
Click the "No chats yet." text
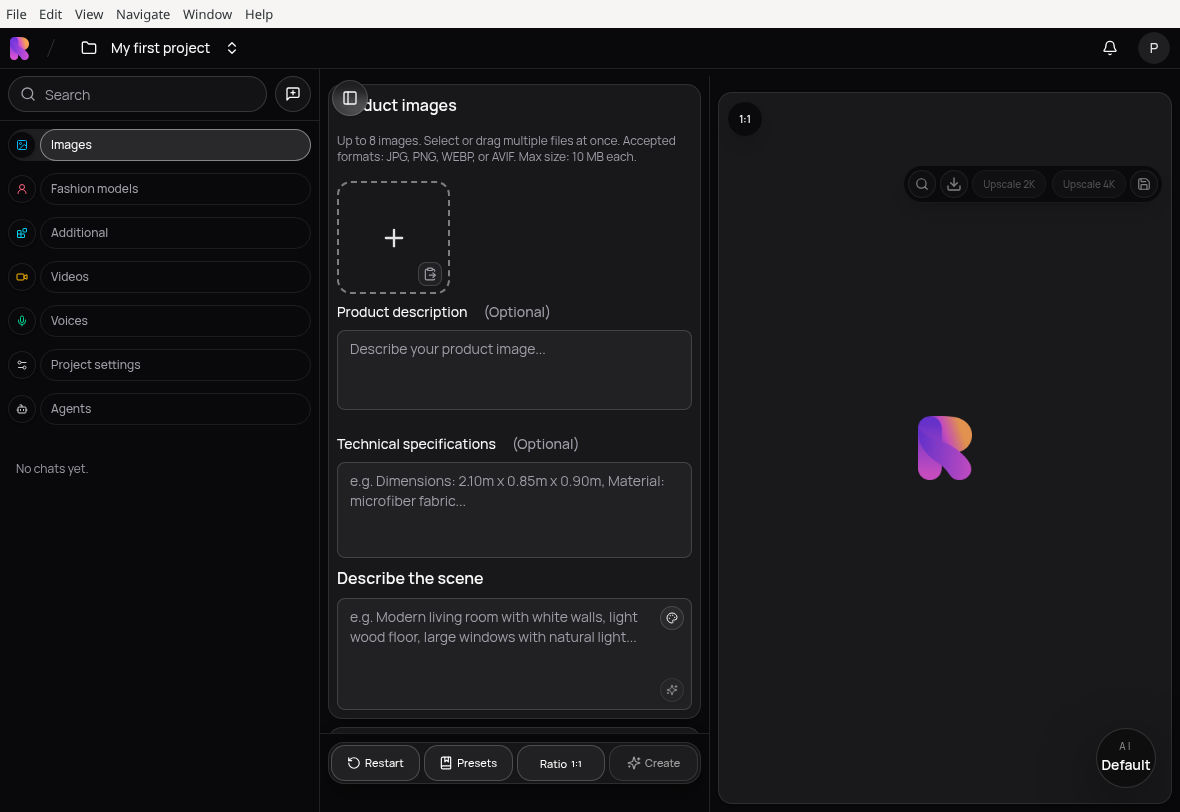coord(52,469)
